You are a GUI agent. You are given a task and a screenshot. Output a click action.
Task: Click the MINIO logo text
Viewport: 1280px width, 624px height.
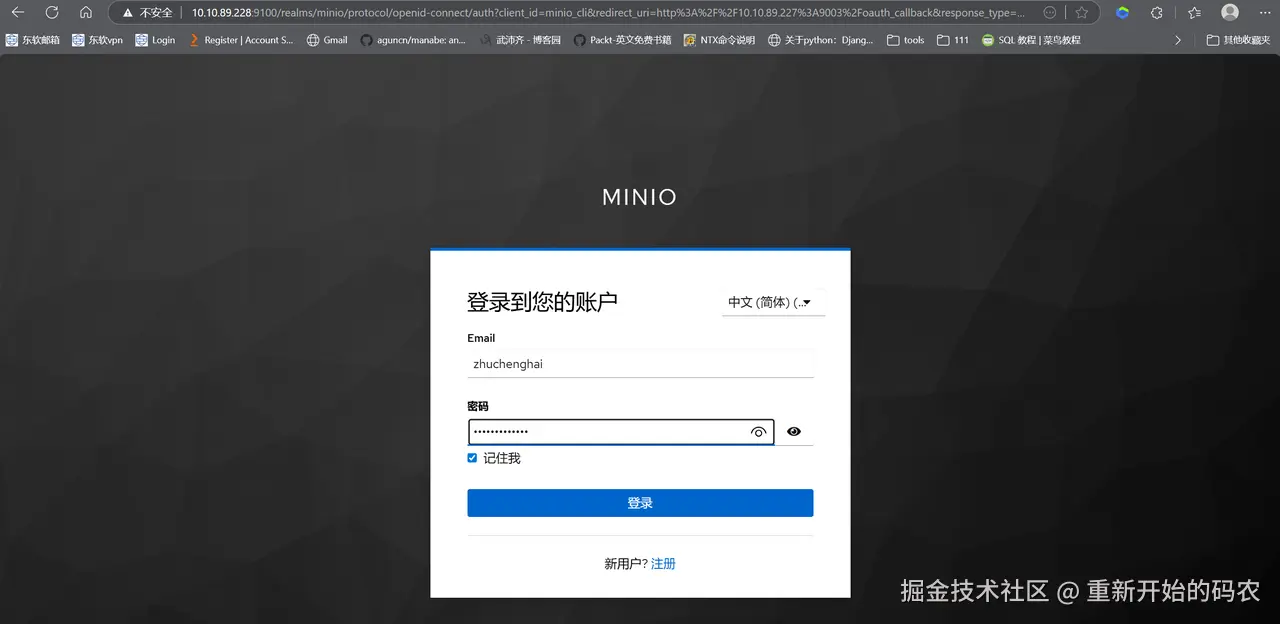click(x=640, y=198)
